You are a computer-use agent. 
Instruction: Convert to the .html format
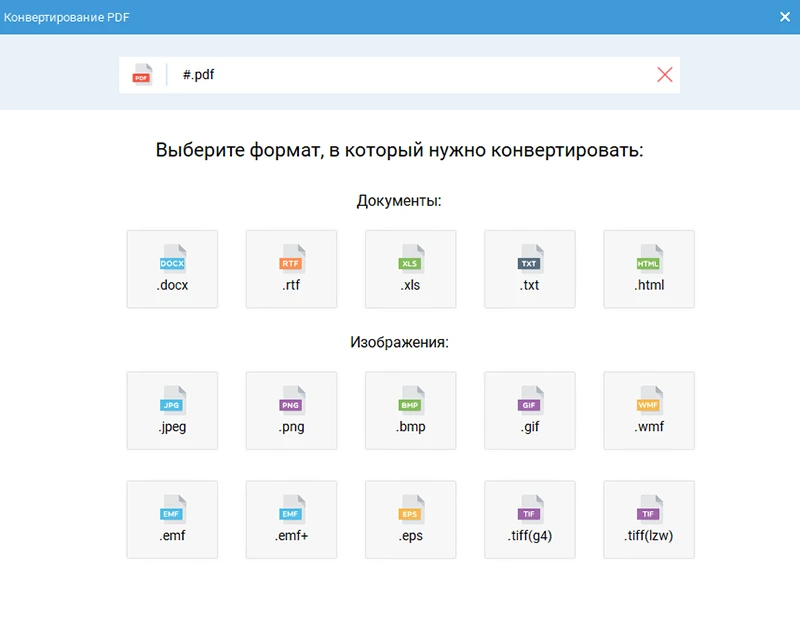649,269
